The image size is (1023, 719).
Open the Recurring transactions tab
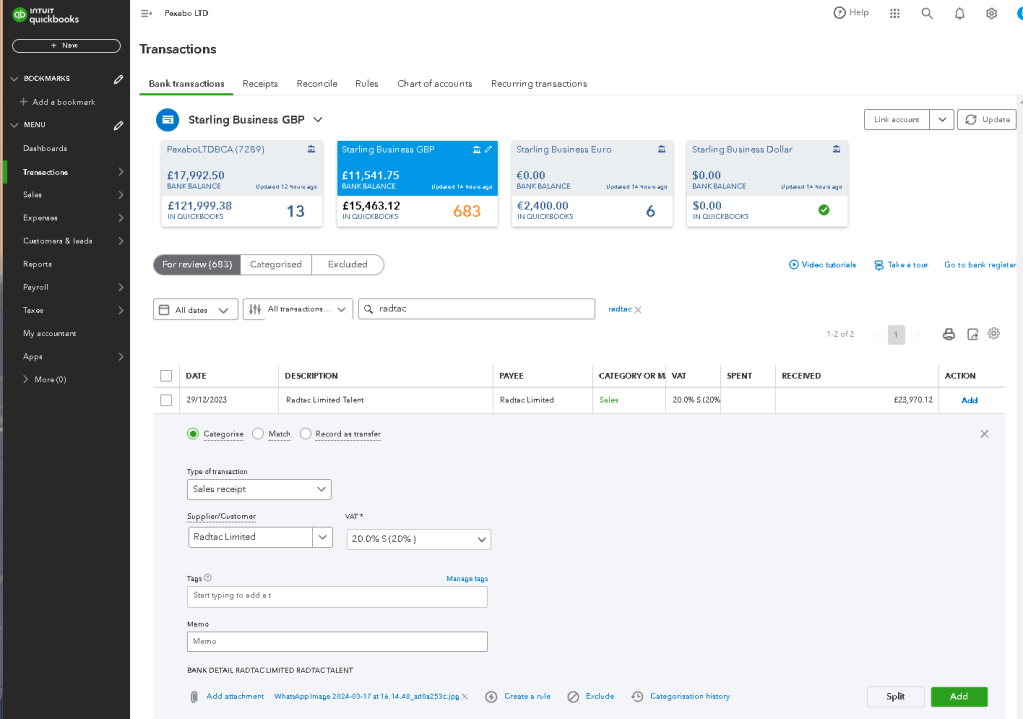point(539,84)
